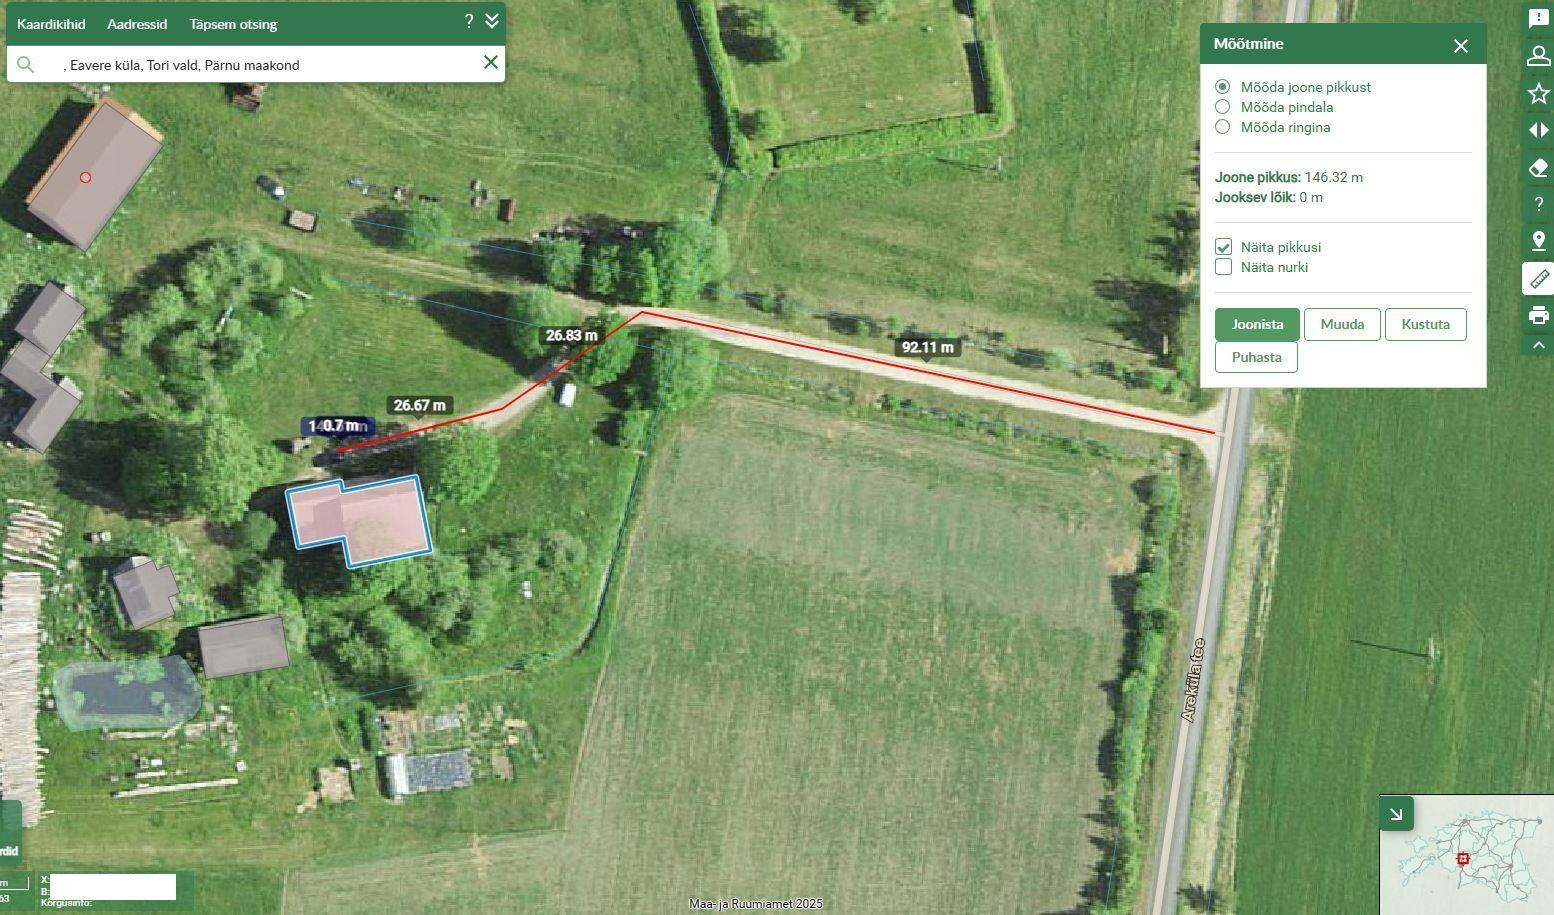Screen dimensions: 1554x915
Task: Switch to the Täpsem otsing tab
Action: pos(233,24)
